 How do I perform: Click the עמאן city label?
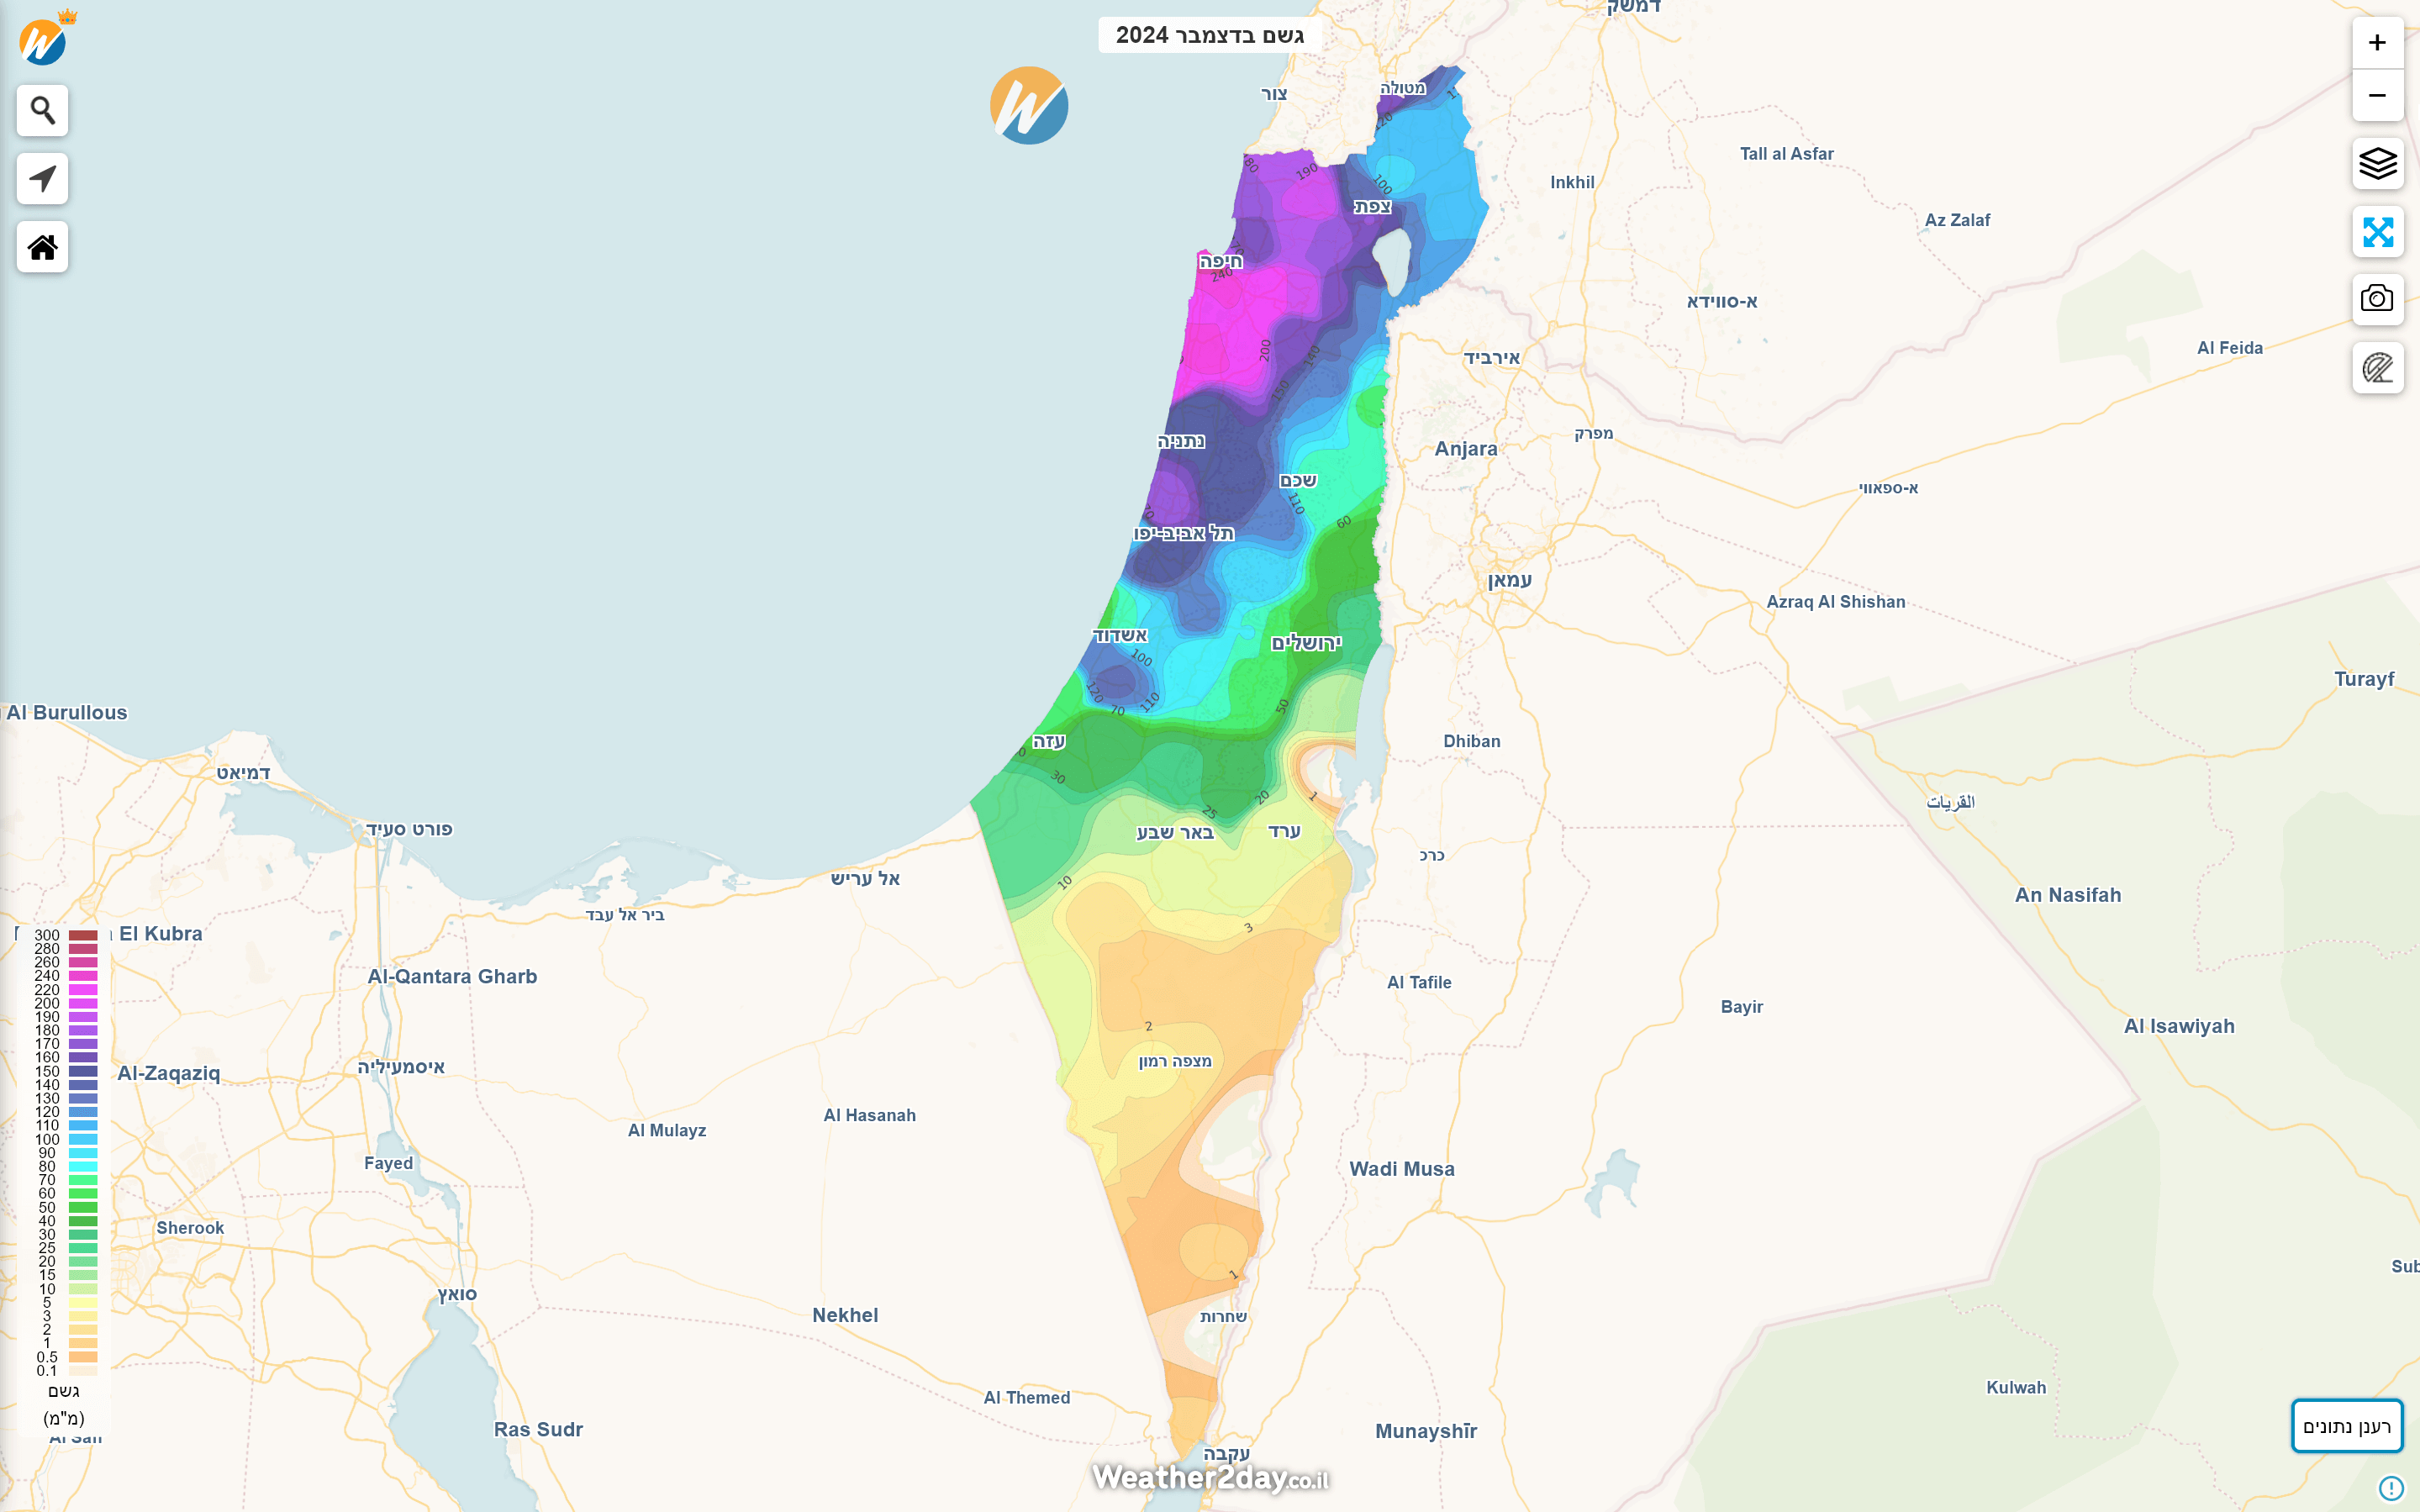1509,580
